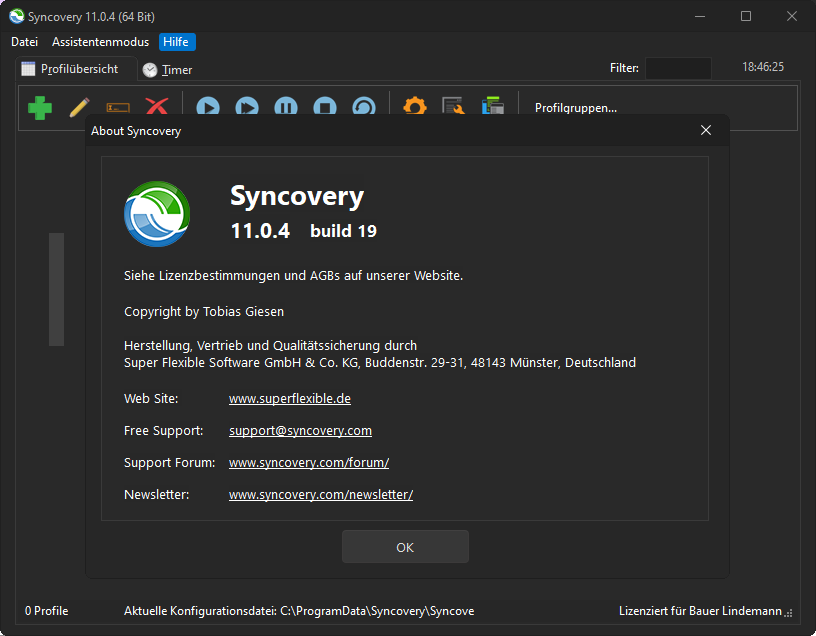816x636 pixels.
Task: Minimize the Syncovery main window
Action: [700, 16]
